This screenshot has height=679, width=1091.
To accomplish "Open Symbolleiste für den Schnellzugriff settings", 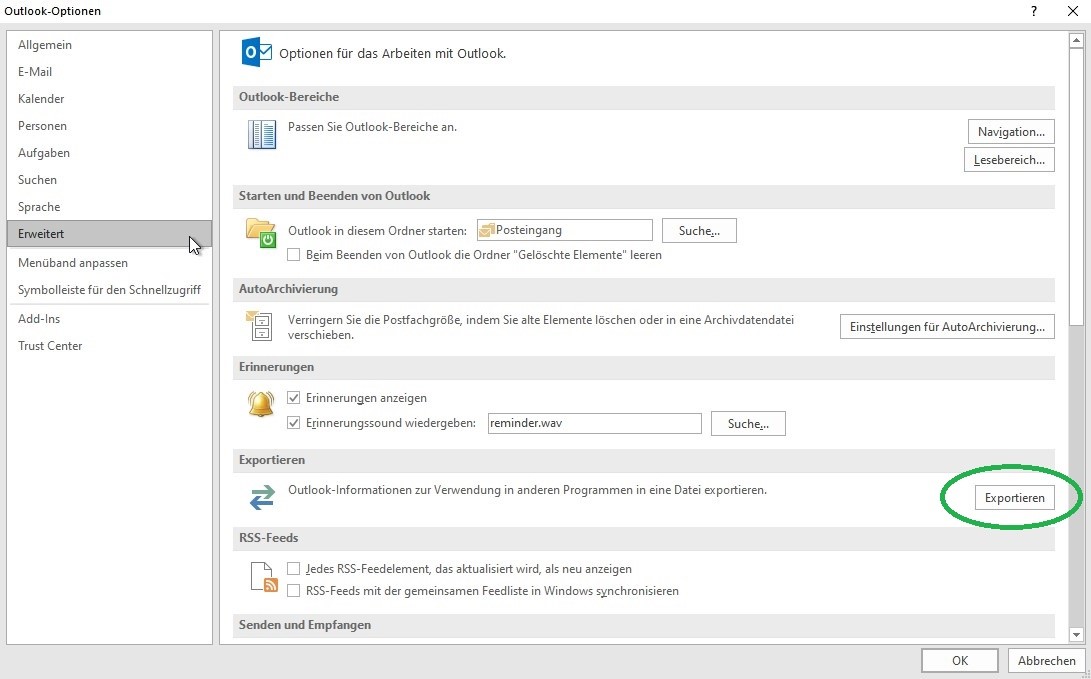I will (109, 290).
